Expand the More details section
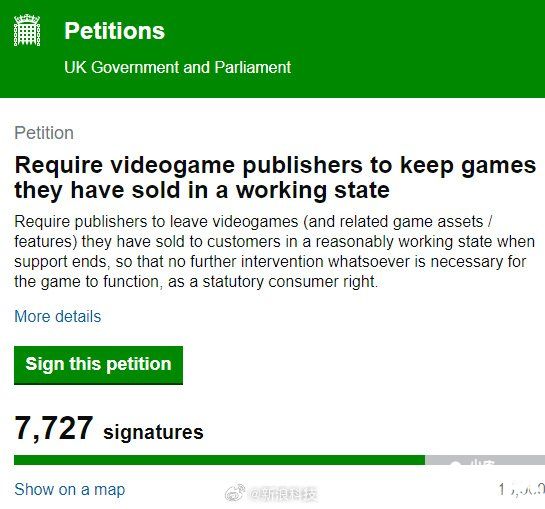Screen dimensions: 545x509 [58, 316]
